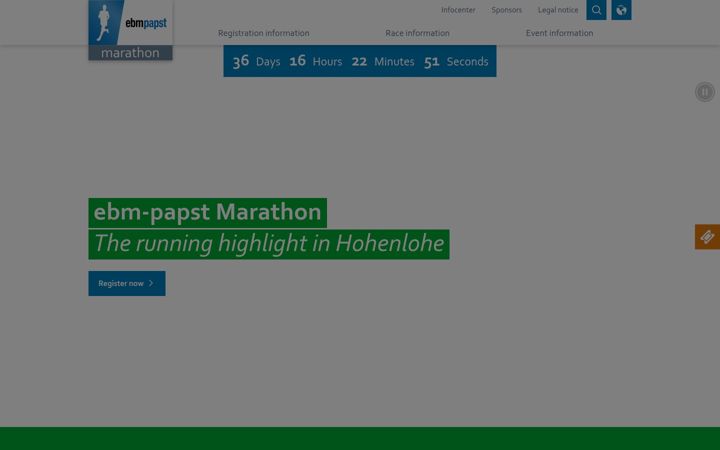This screenshot has height=450, width=720.
Task: Open Race information menu
Action: (417, 33)
